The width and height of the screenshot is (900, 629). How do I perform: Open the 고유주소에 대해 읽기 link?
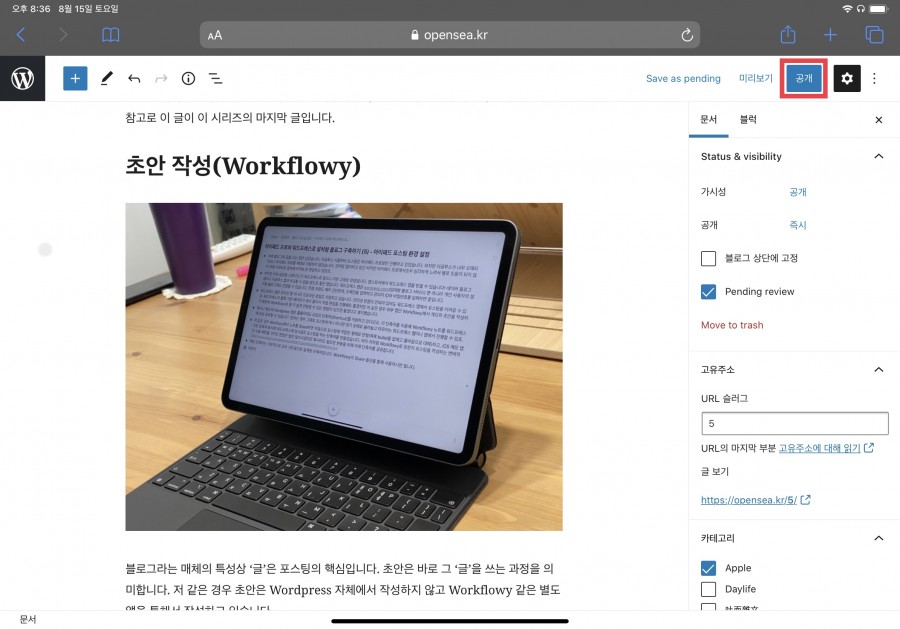[x=826, y=448]
